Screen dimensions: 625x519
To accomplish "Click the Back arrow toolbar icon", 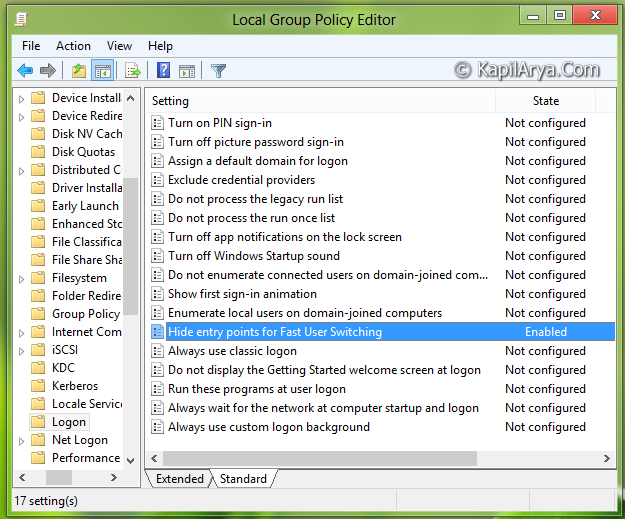I will point(25,70).
